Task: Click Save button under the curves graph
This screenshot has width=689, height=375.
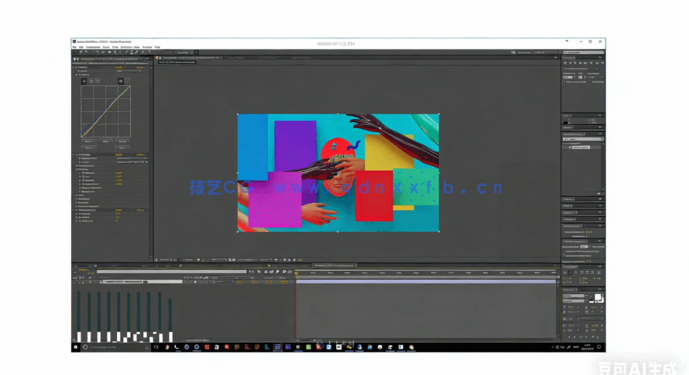Action: (89, 148)
